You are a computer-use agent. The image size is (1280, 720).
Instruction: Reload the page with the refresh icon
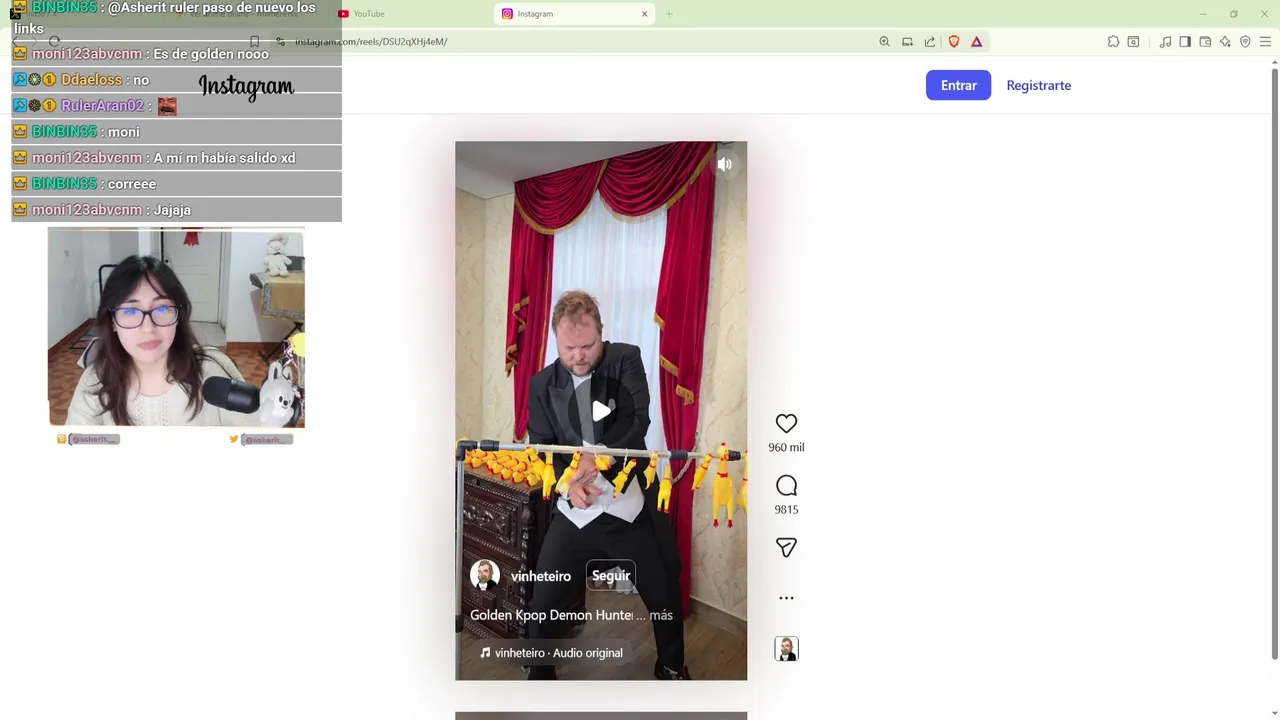54,42
